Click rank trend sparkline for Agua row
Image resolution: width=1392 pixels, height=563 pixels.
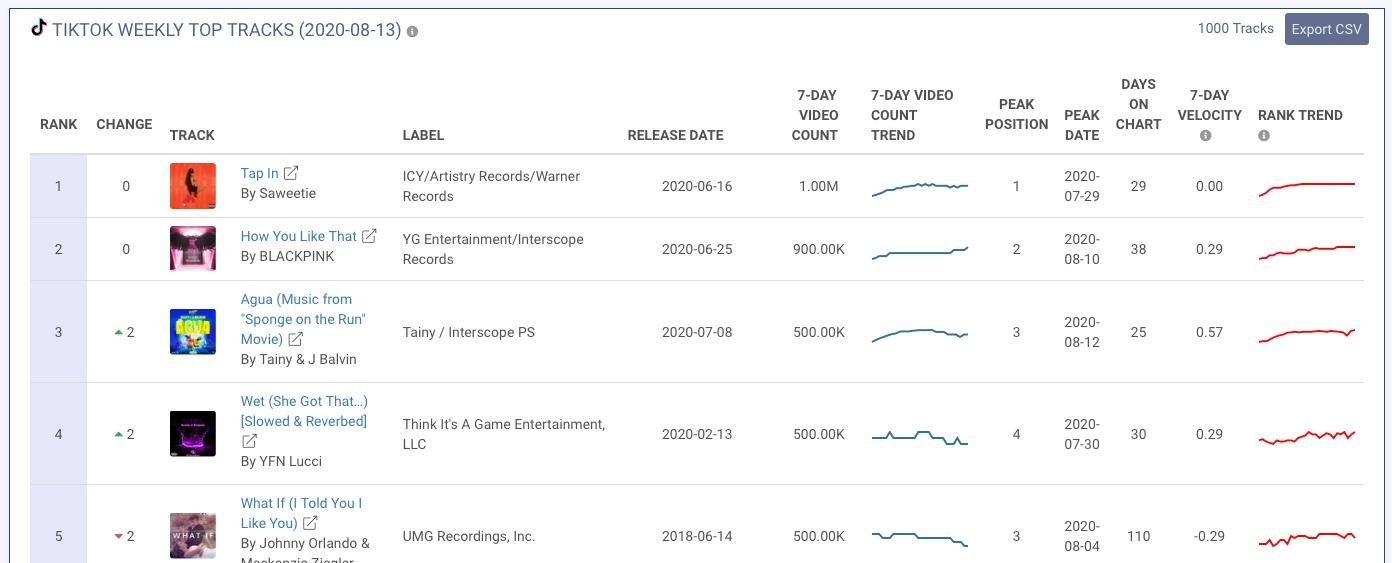coord(1307,334)
